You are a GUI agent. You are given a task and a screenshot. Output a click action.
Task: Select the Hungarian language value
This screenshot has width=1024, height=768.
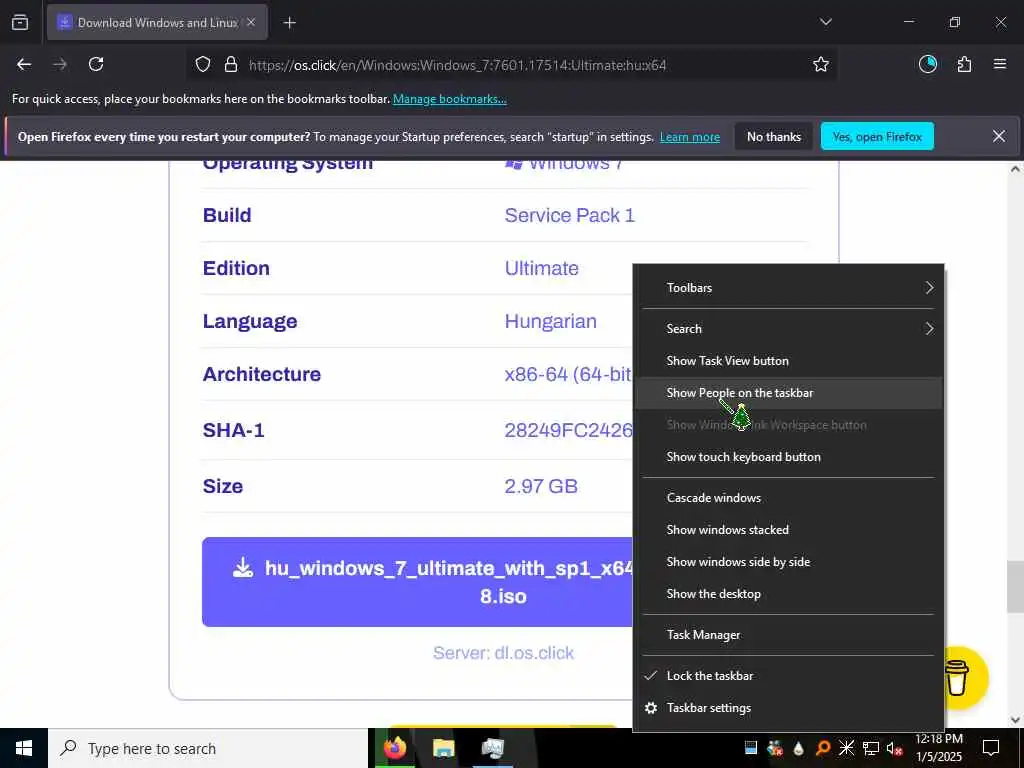coord(551,321)
